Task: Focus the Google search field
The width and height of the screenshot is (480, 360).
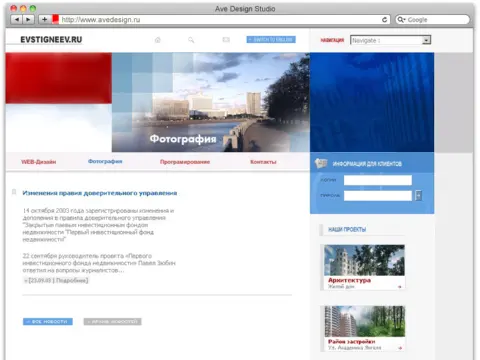Action: tap(432, 20)
